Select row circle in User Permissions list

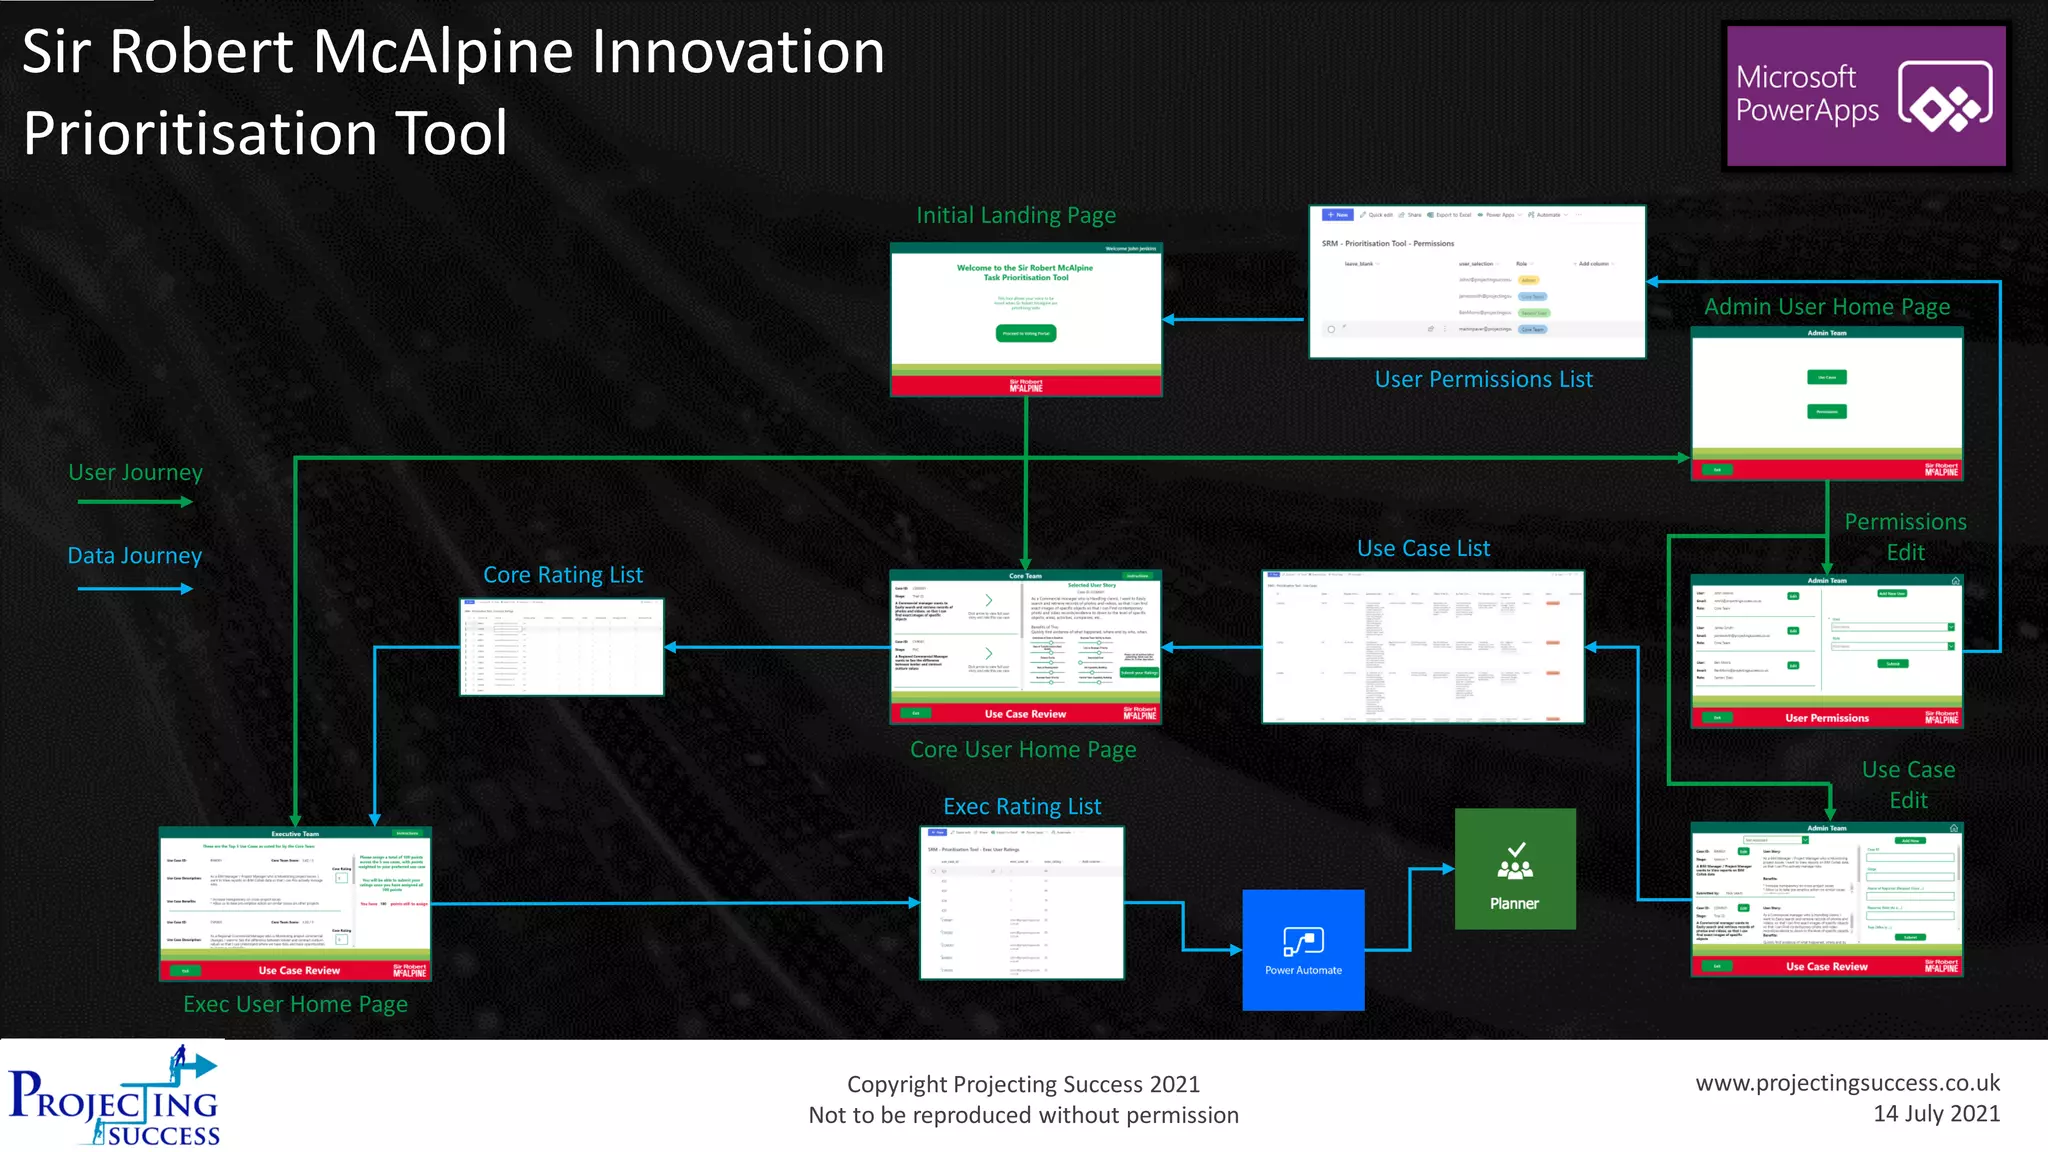point(1331,329)
